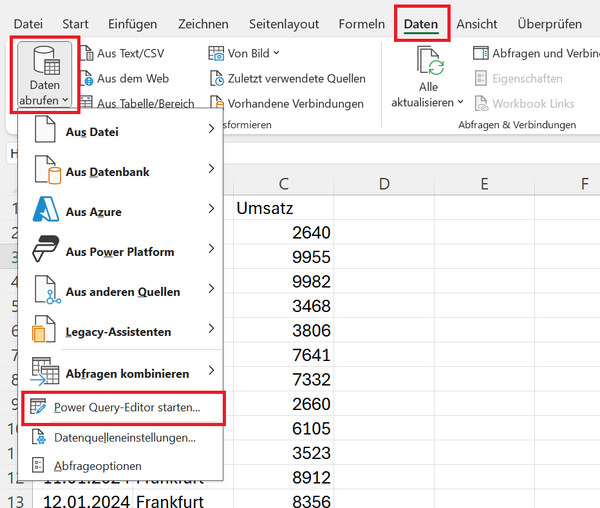
Task: Click Zuletzt verwendete Quellen label
Action: point(297,78)
